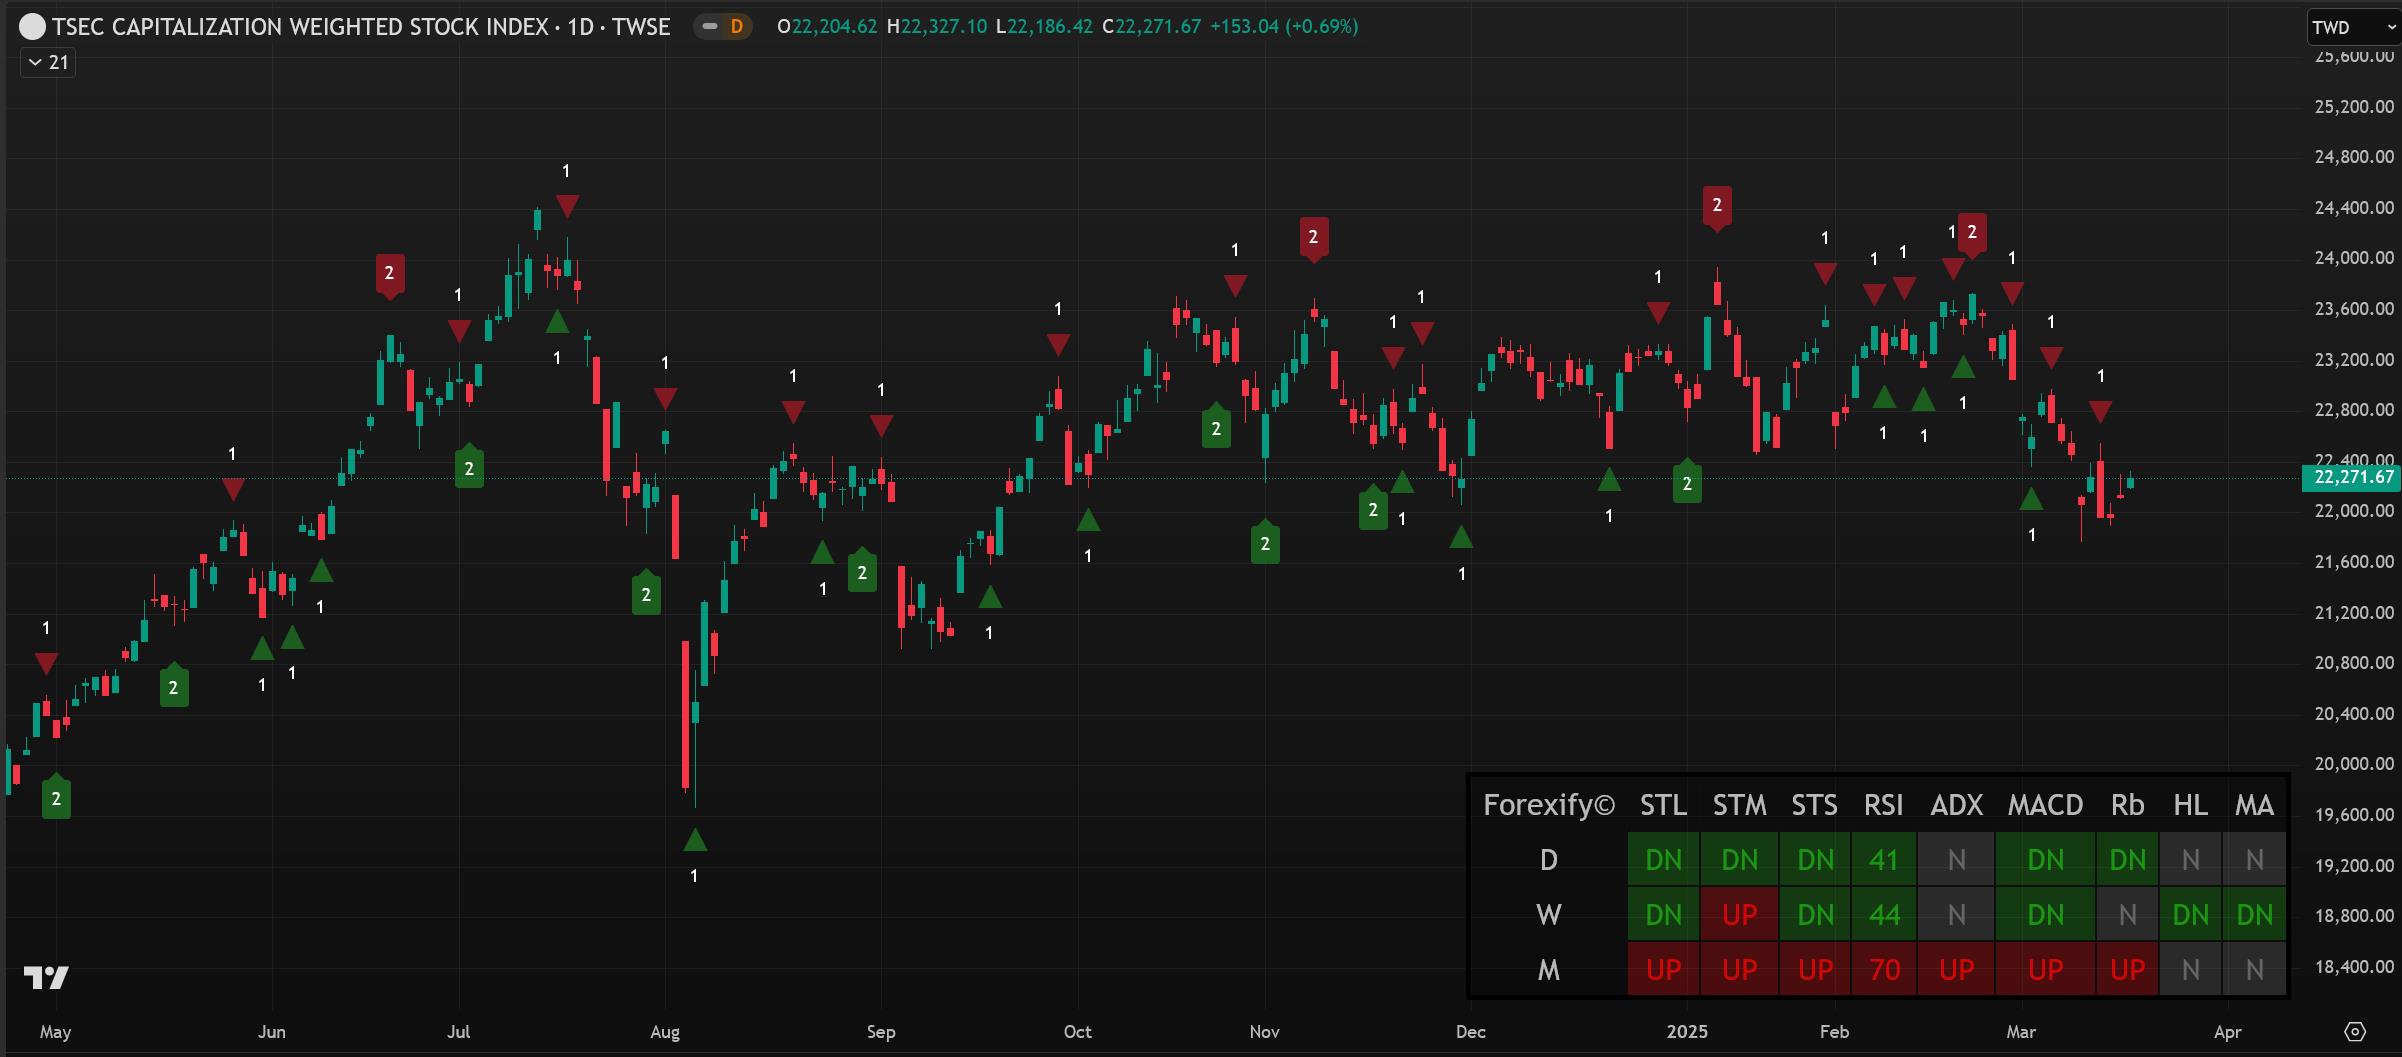The image size is (2402, 1057).
Task: Click the M timeframe row label in table
Action: pos(1548,969)
